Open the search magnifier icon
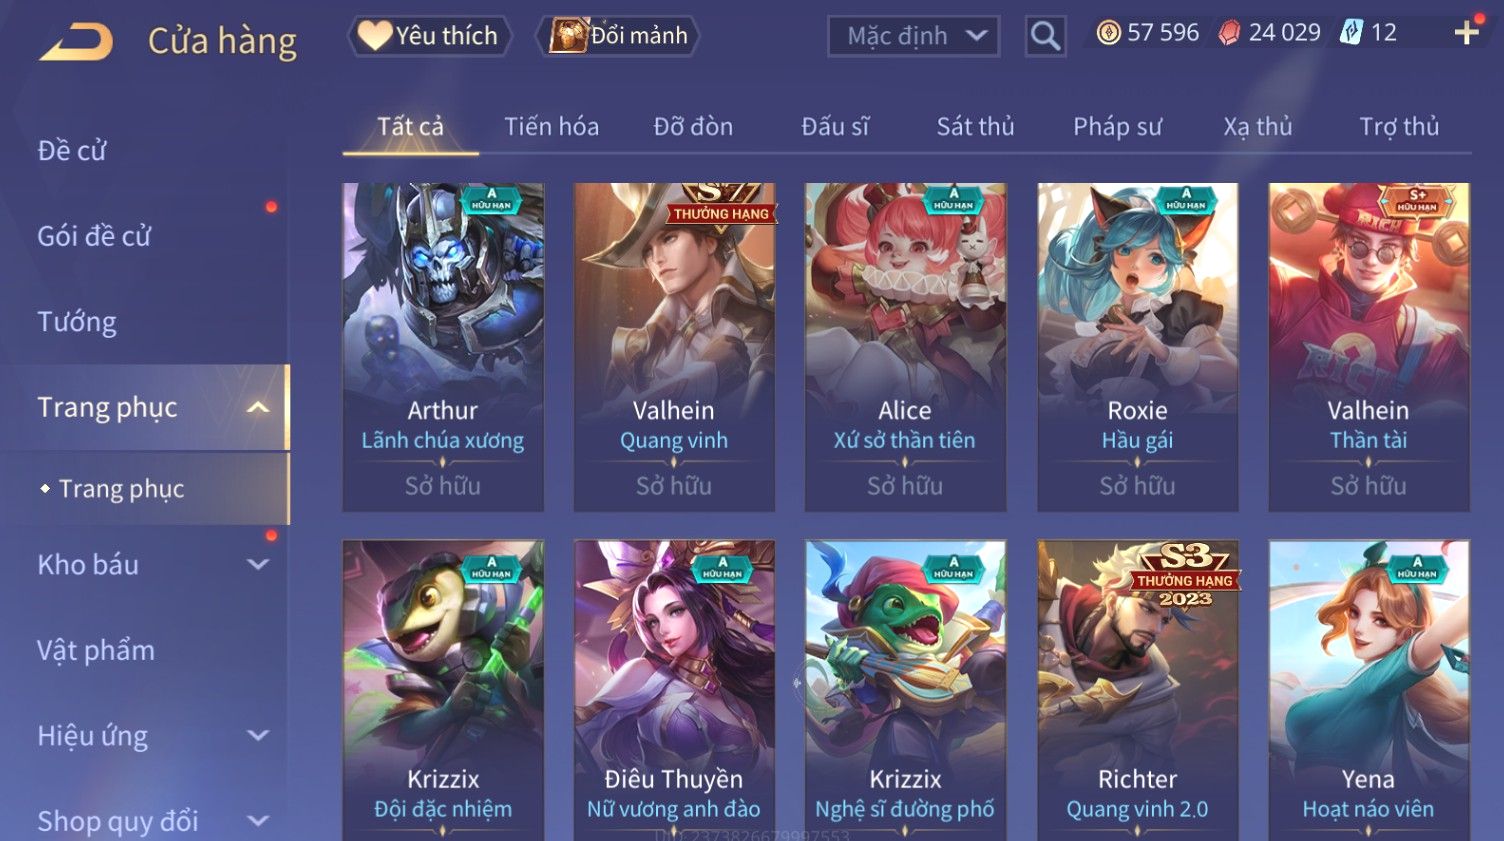The height and width of the screenshot is (841, 1504). click(1045, 36)
